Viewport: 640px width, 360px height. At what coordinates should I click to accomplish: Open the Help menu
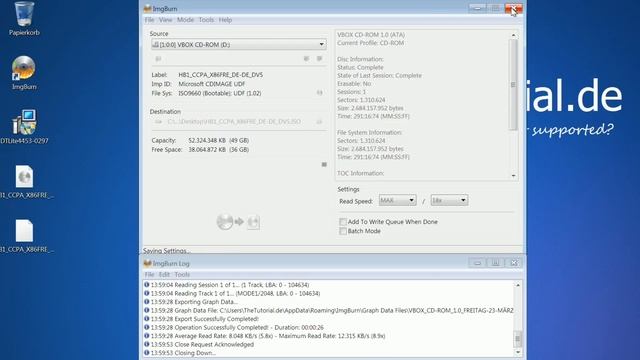pos(225,20)
